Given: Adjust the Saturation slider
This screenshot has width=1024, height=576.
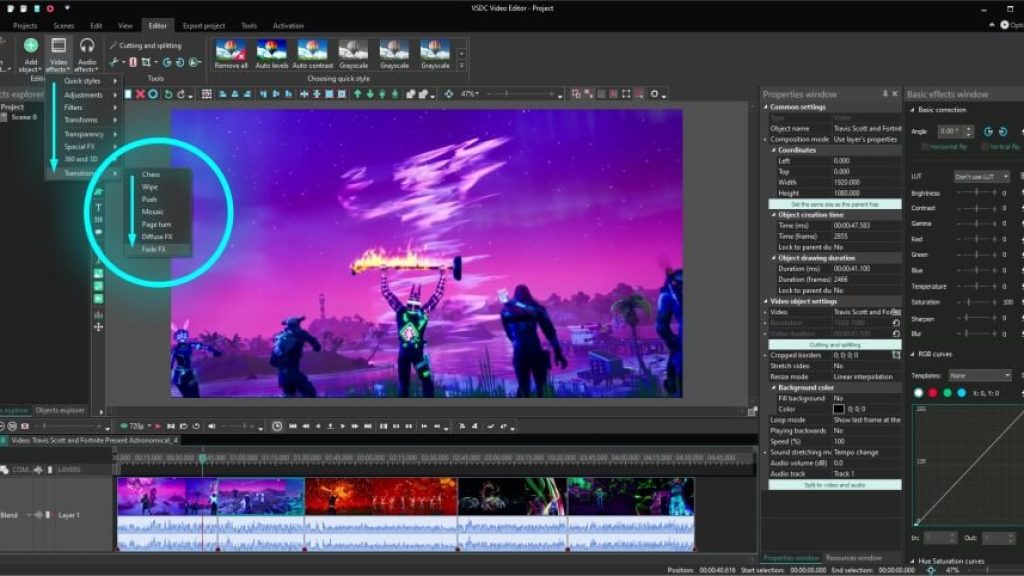Looking at the screenshot, I should 976,302.
